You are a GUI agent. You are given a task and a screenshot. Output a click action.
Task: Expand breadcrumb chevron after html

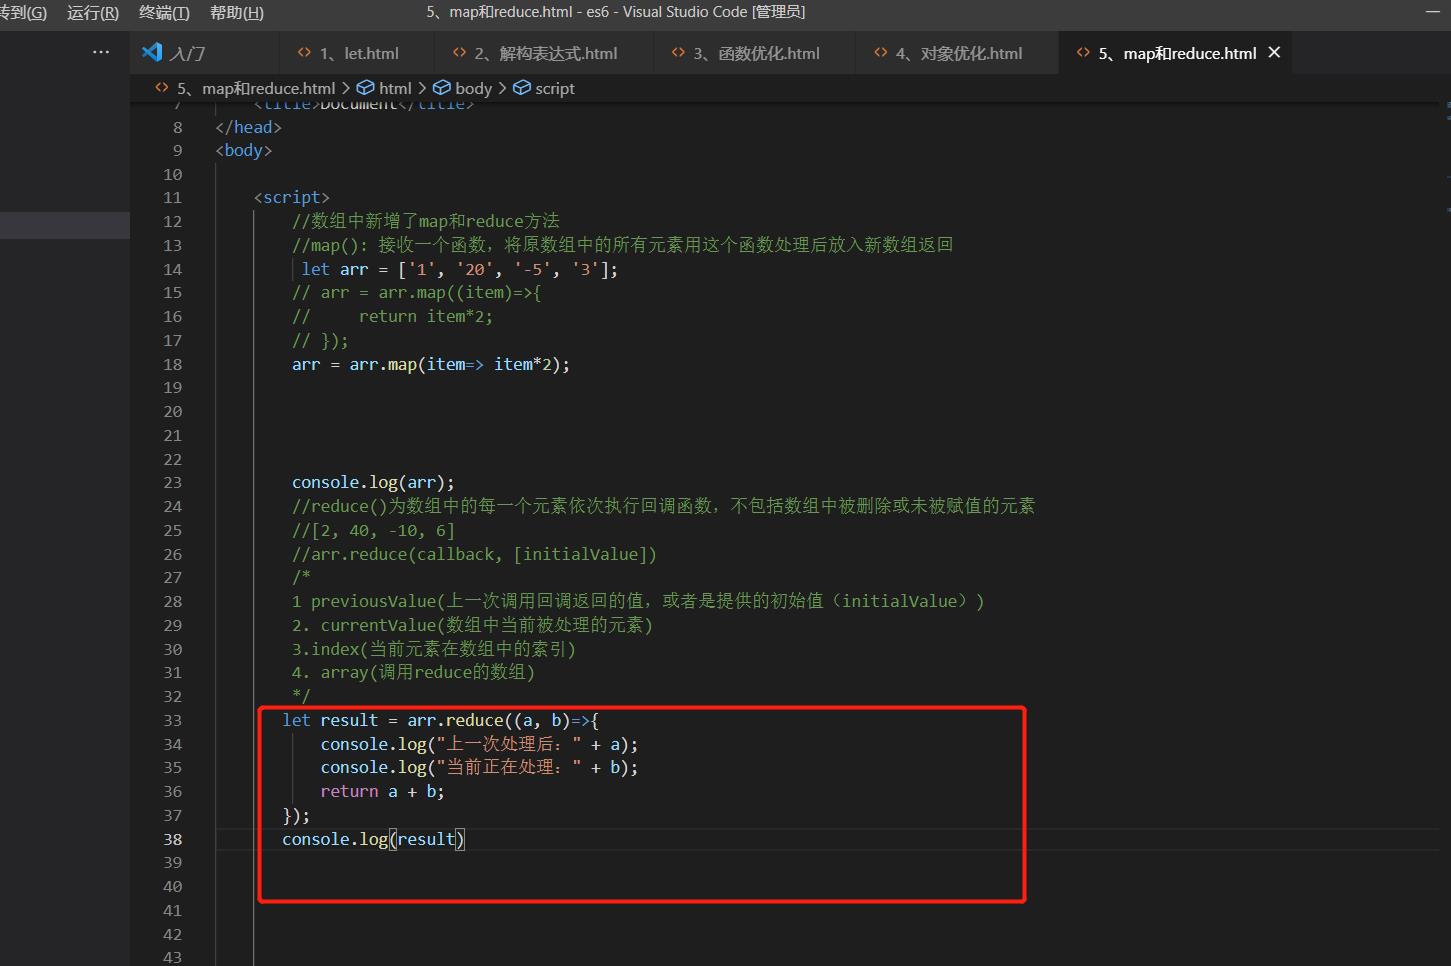point(422,88)
